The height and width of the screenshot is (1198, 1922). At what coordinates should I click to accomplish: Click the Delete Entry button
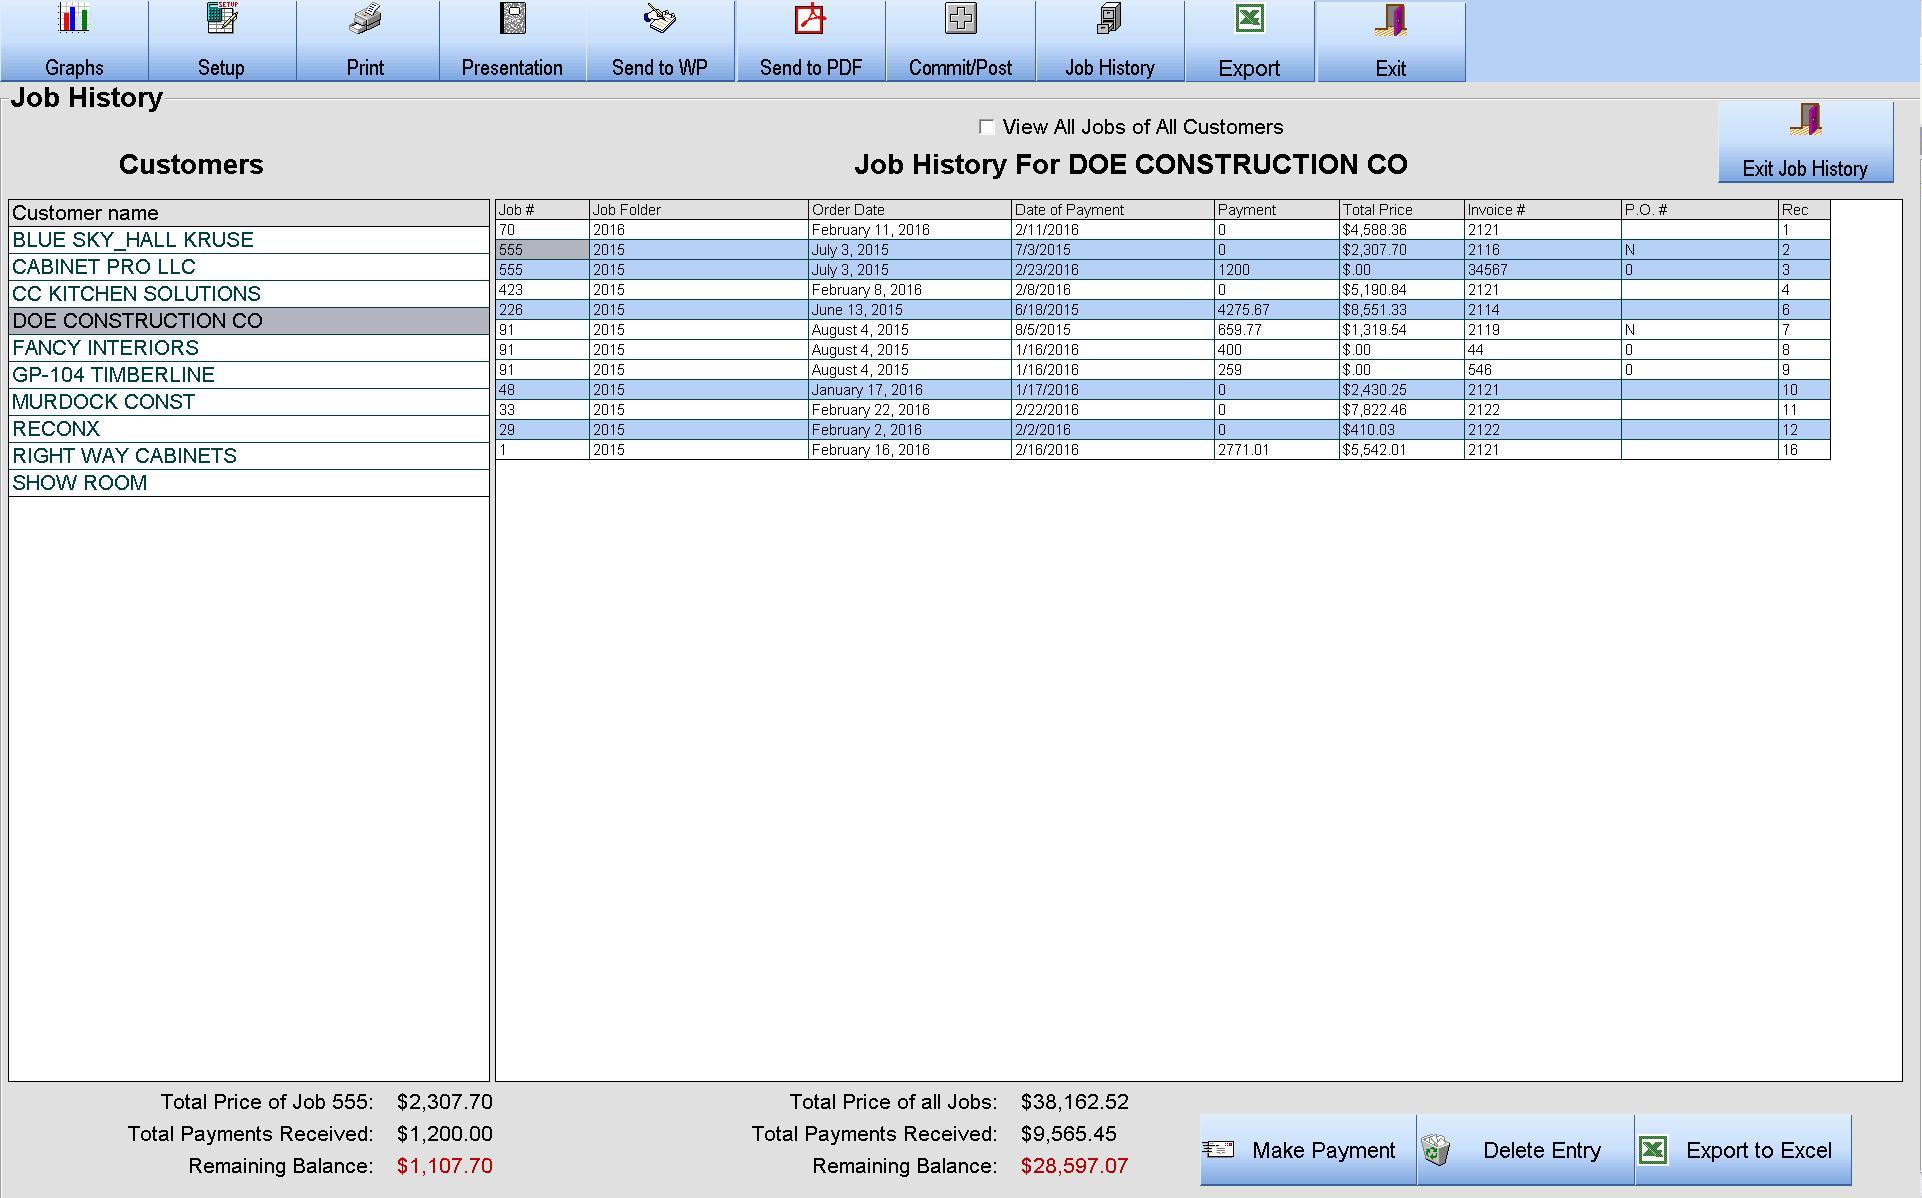coord(1525,1150)
